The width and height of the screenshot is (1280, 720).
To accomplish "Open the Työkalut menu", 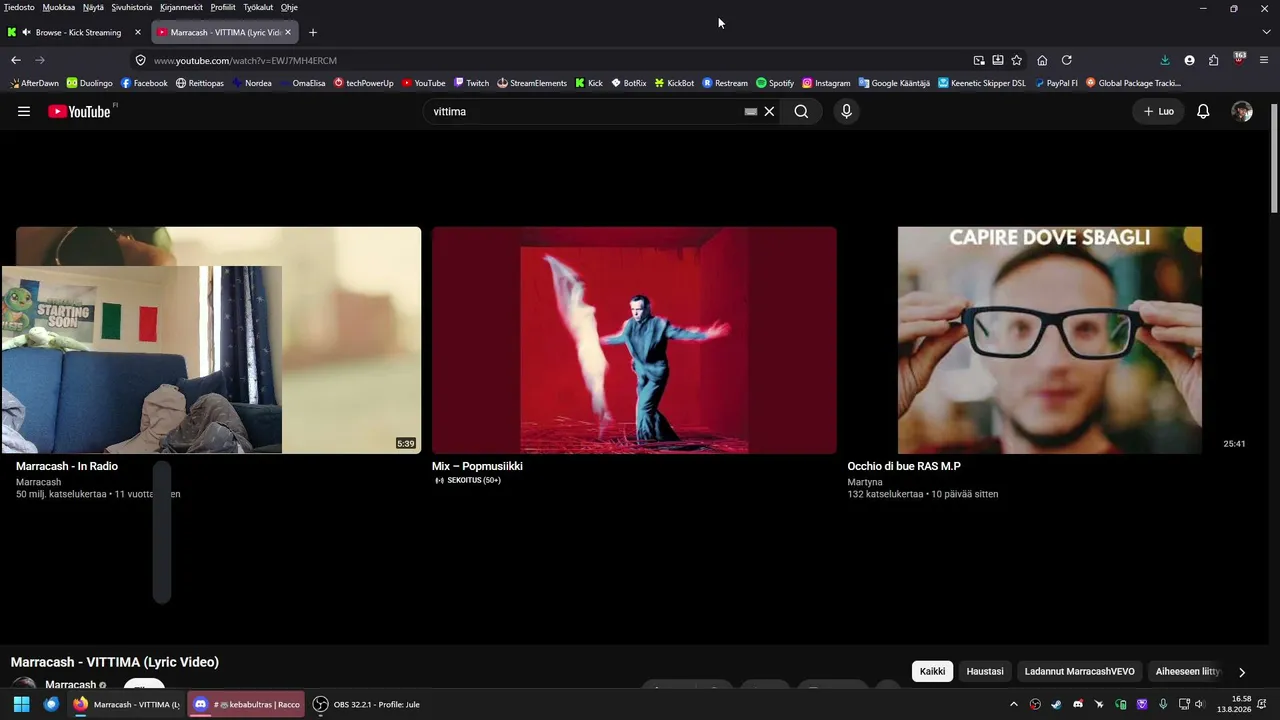I will pyautogui.click(x=258, y=7).
